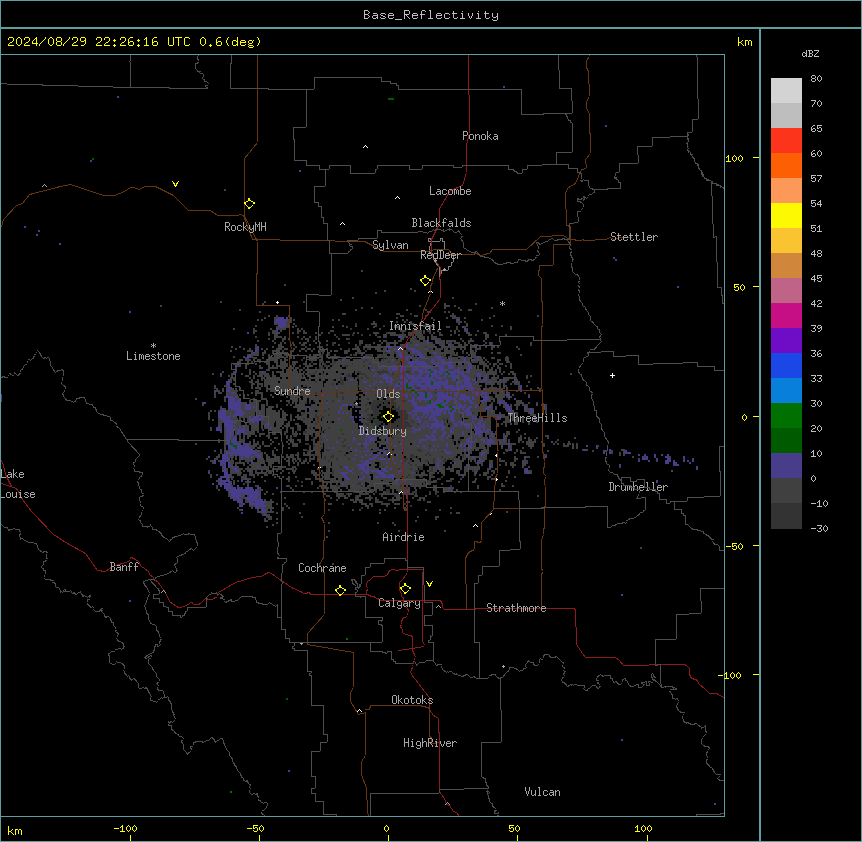Click the Strathmore label
Viewport: 862px width, 842px height.
[x=516, y=608]
